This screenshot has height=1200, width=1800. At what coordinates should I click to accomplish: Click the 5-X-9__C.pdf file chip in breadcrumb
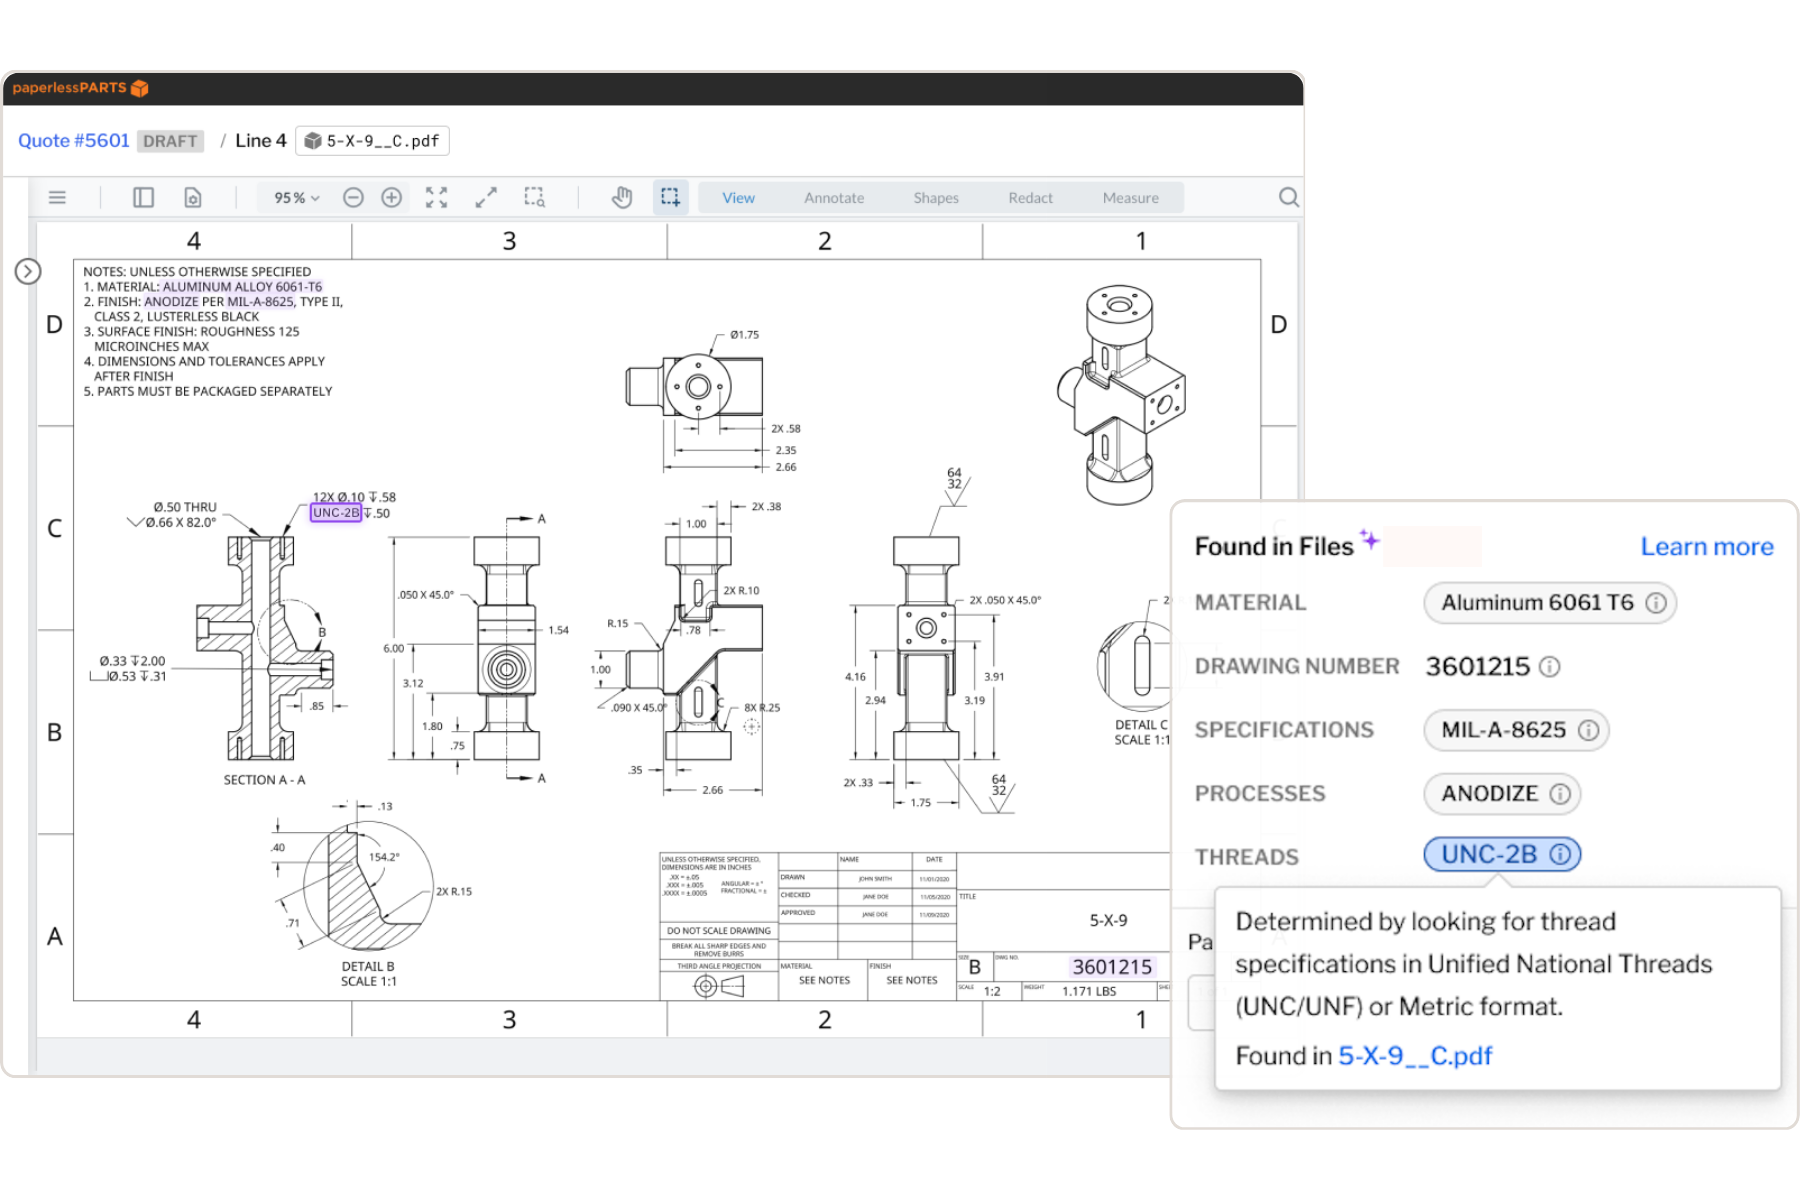coord(372,141)
